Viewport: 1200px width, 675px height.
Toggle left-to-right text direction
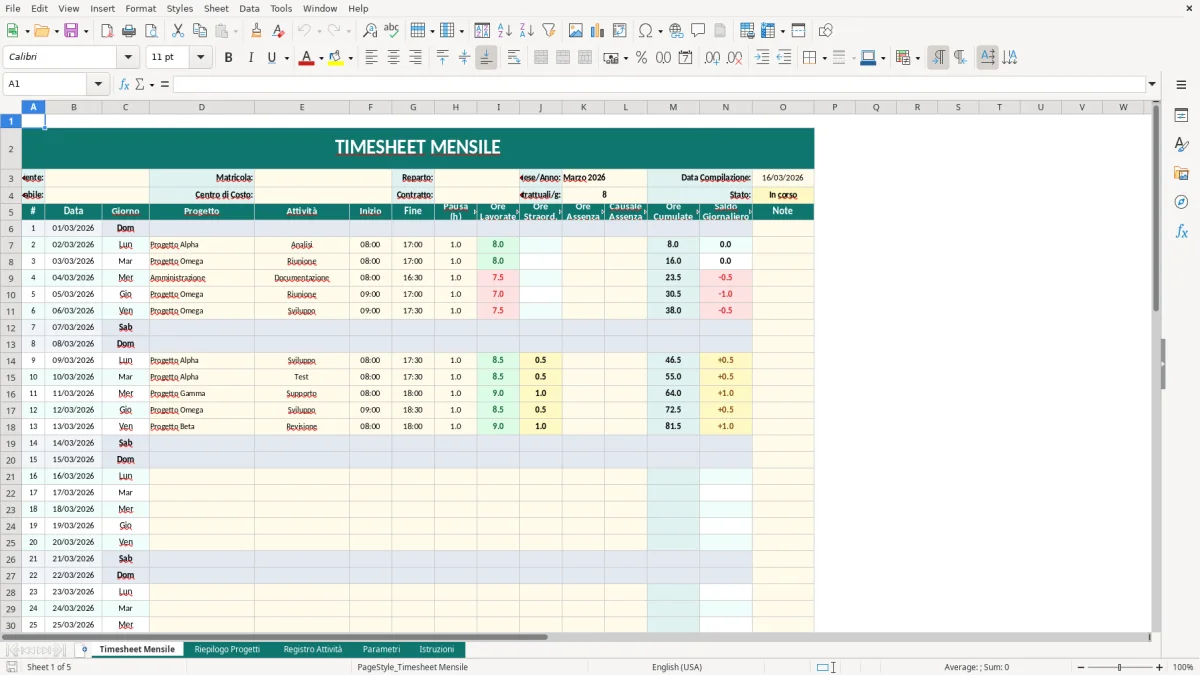[938, 58]
